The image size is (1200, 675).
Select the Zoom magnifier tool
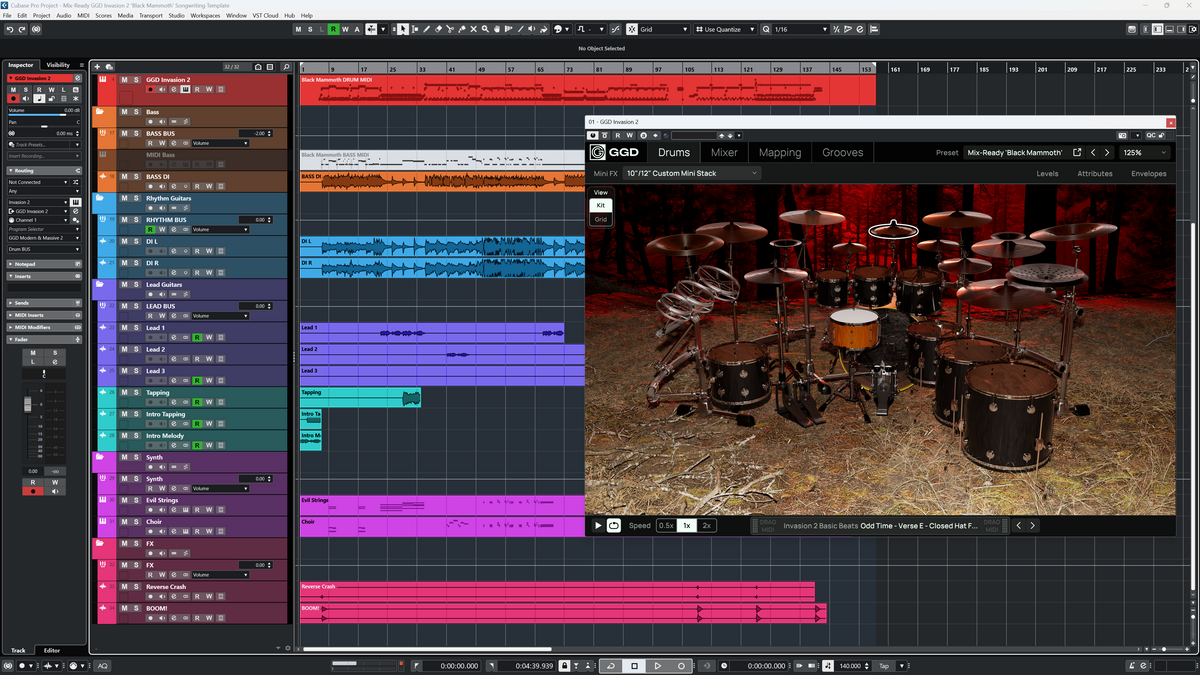485,29
